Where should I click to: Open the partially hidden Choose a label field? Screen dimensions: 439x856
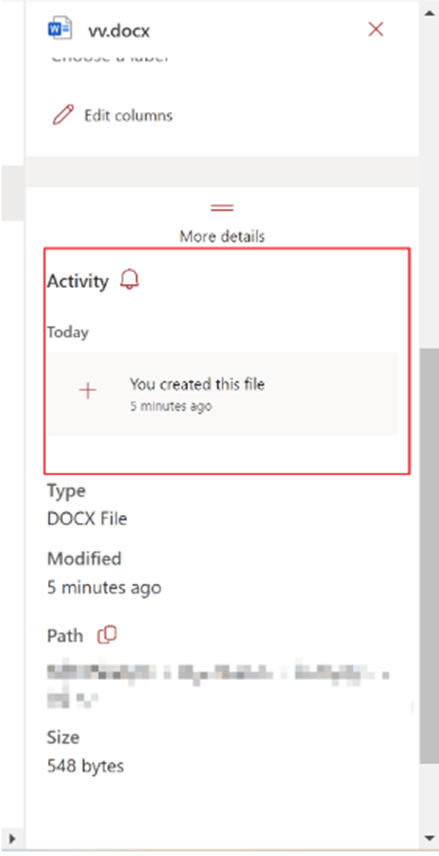point(110,58)
